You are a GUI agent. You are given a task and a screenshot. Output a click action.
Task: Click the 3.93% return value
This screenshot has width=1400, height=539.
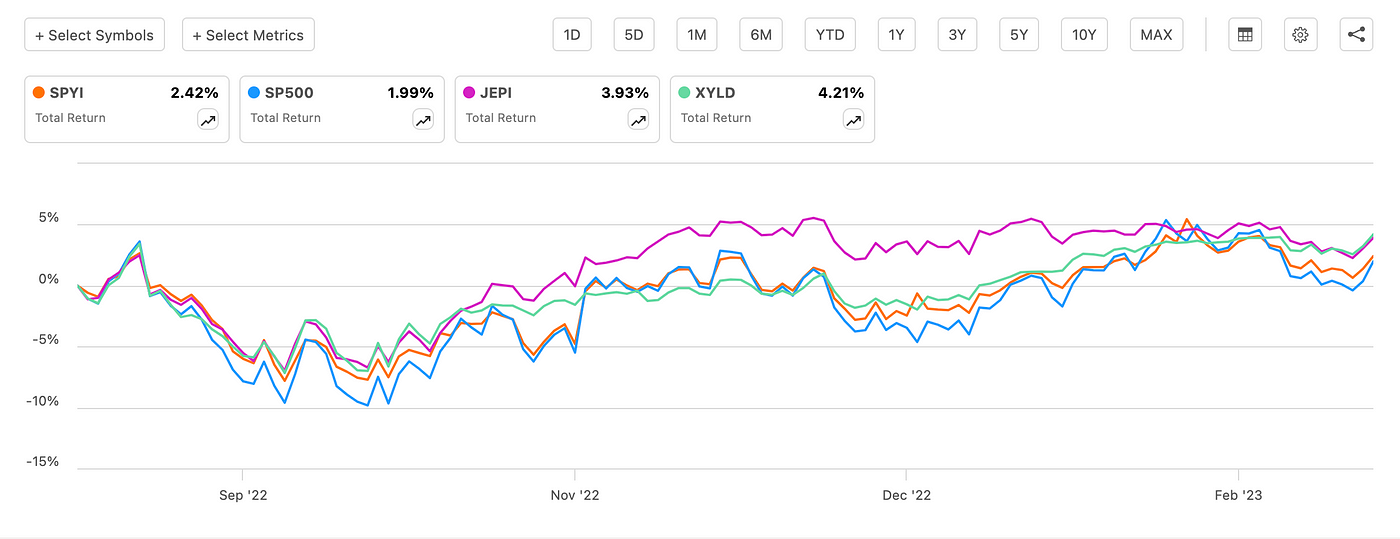coord(625,93)
